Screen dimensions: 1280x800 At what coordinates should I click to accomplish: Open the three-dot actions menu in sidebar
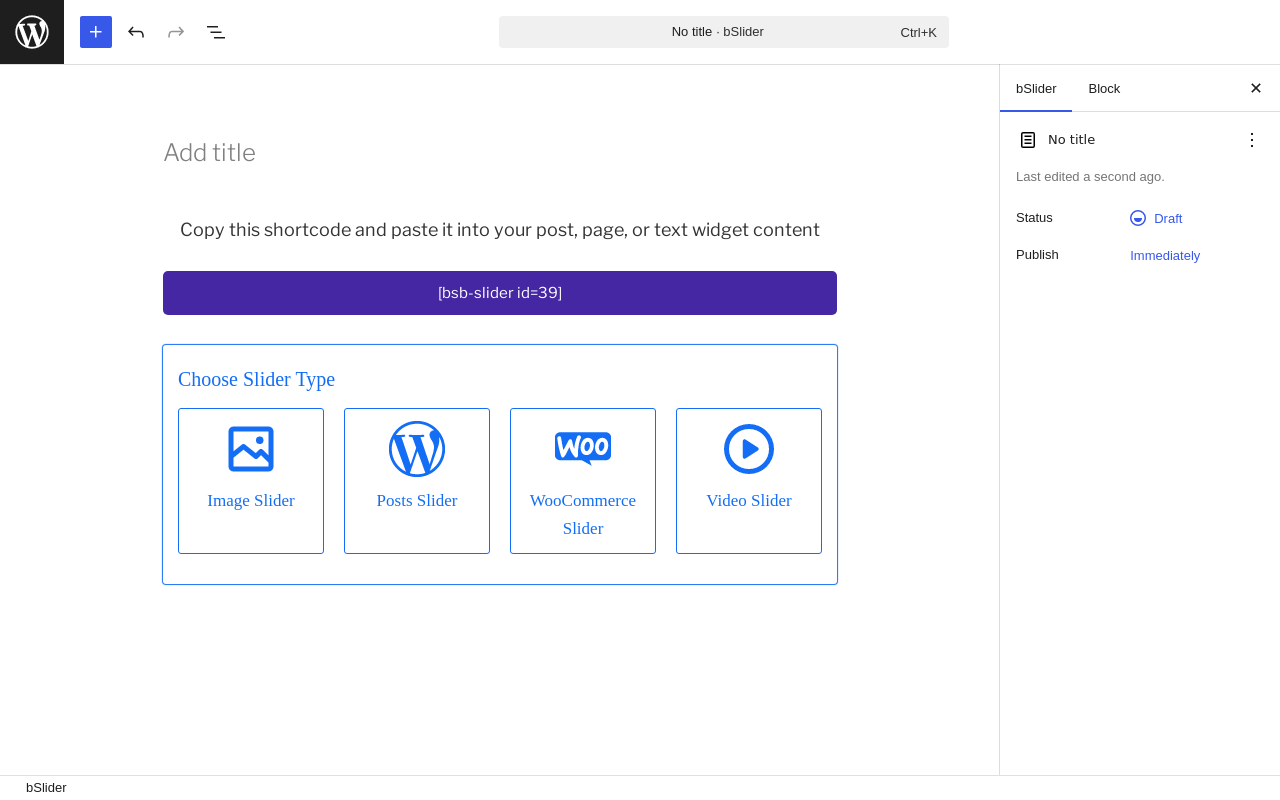[1252, 140]
